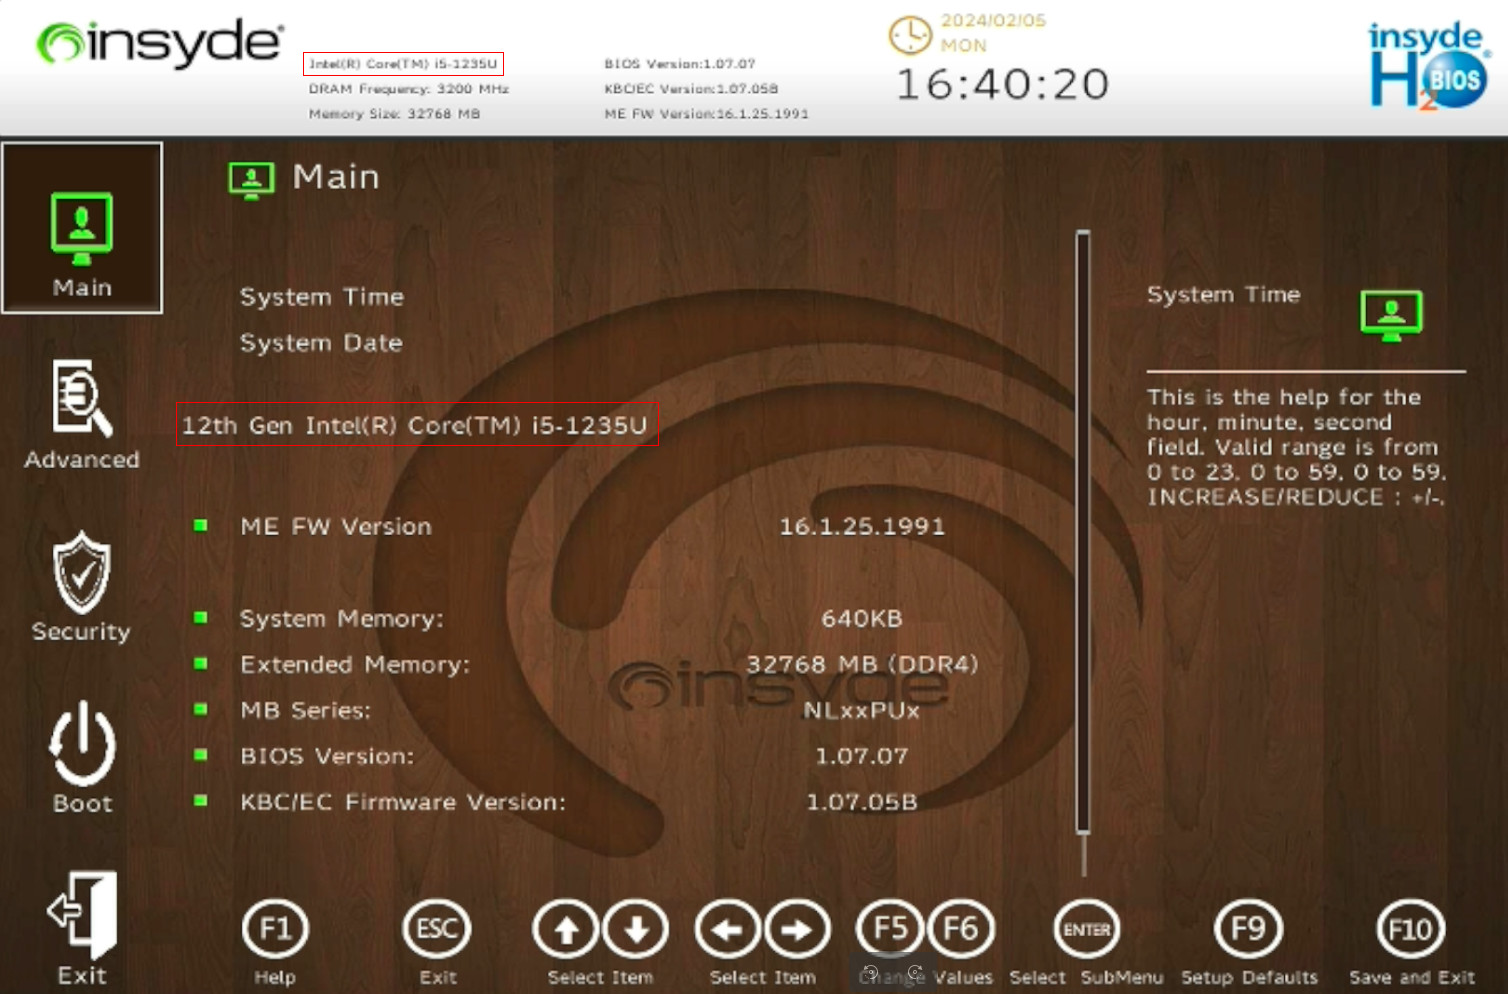Click the F9 Setup Defaults icon
This screenshot has height=994, width=1508.
[x=1248, y=929]
